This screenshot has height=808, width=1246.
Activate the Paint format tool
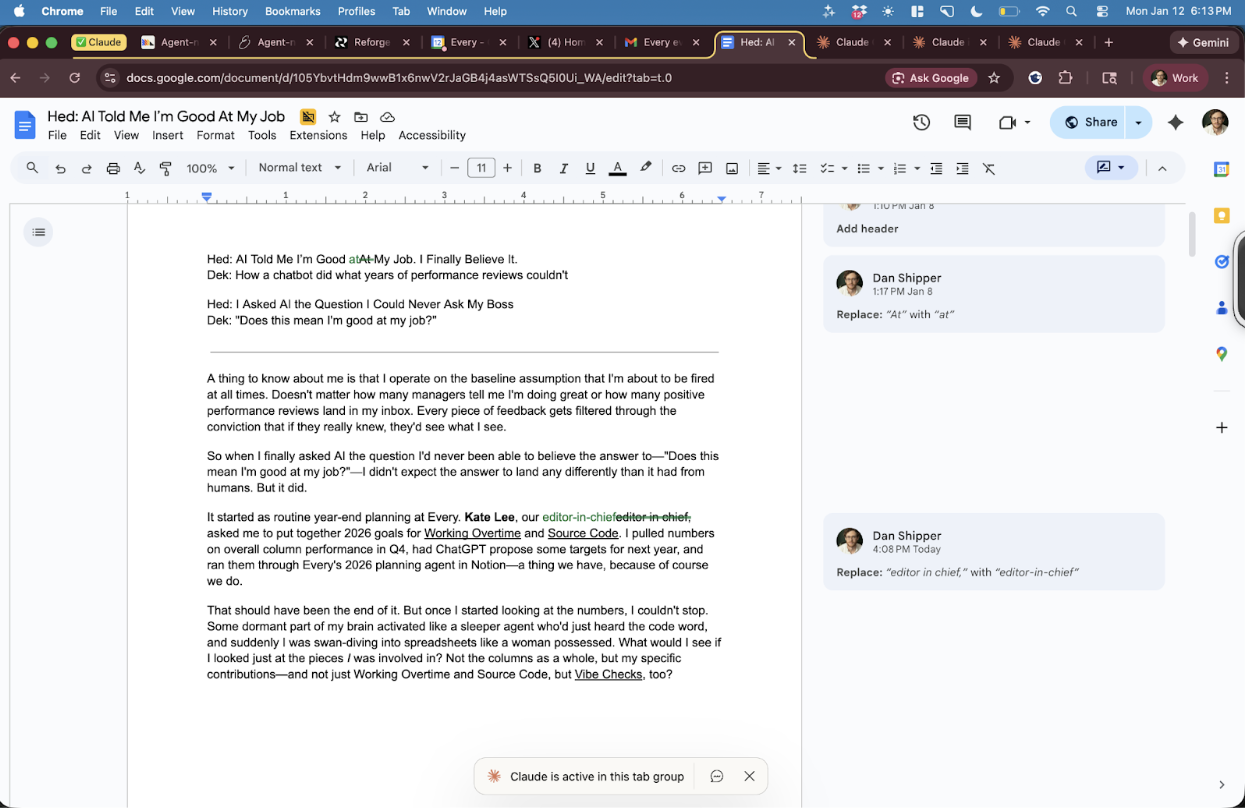pyautogui.click(x=166, y=168)
